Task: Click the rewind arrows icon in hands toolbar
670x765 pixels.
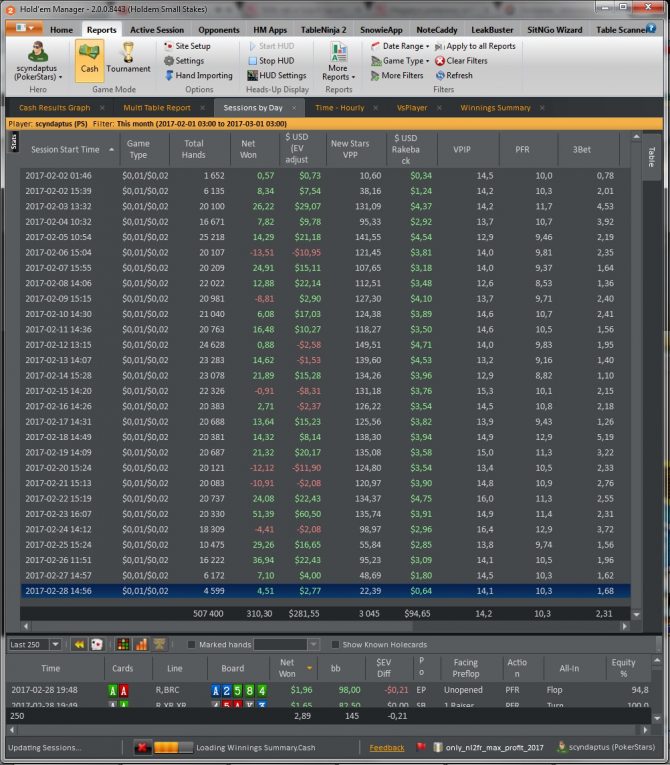Action: click(79, 644)
